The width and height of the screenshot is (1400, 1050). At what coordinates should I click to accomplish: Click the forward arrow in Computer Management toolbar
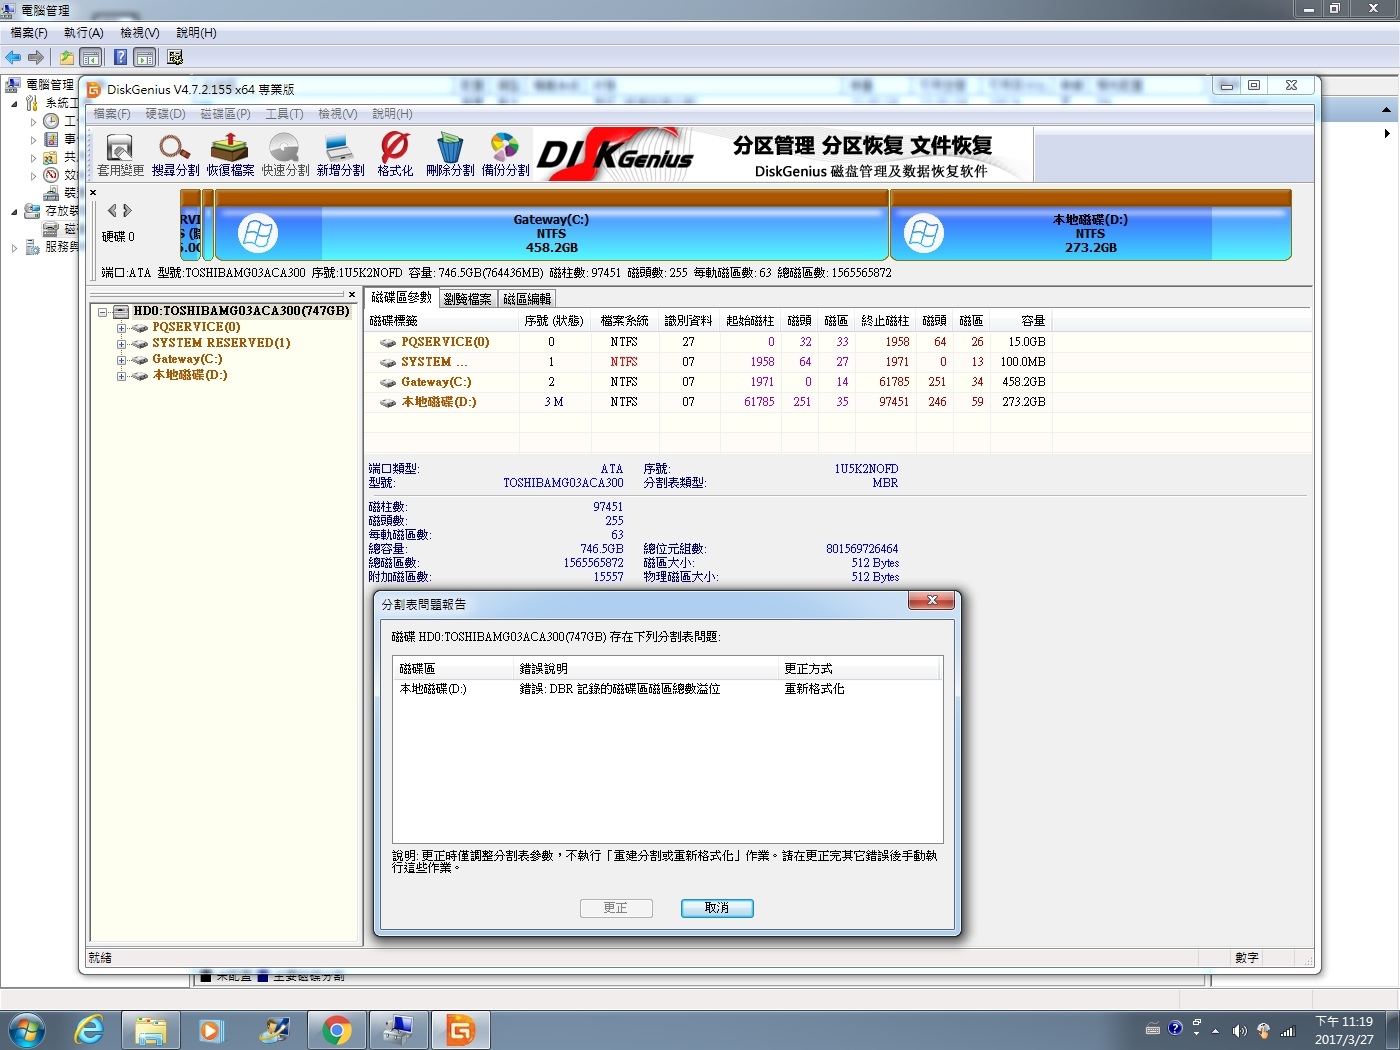[x=36, y=57]
